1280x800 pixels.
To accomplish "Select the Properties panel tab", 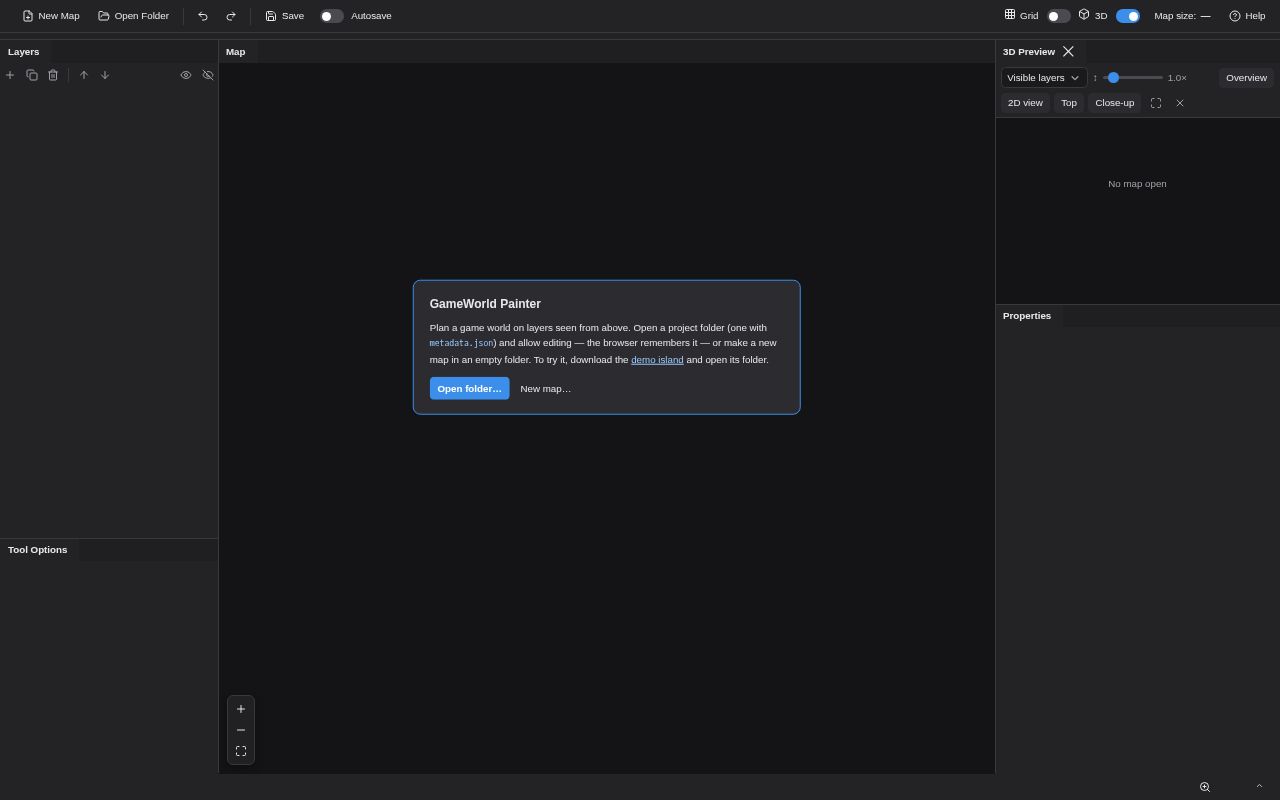I will [1027, 316].
